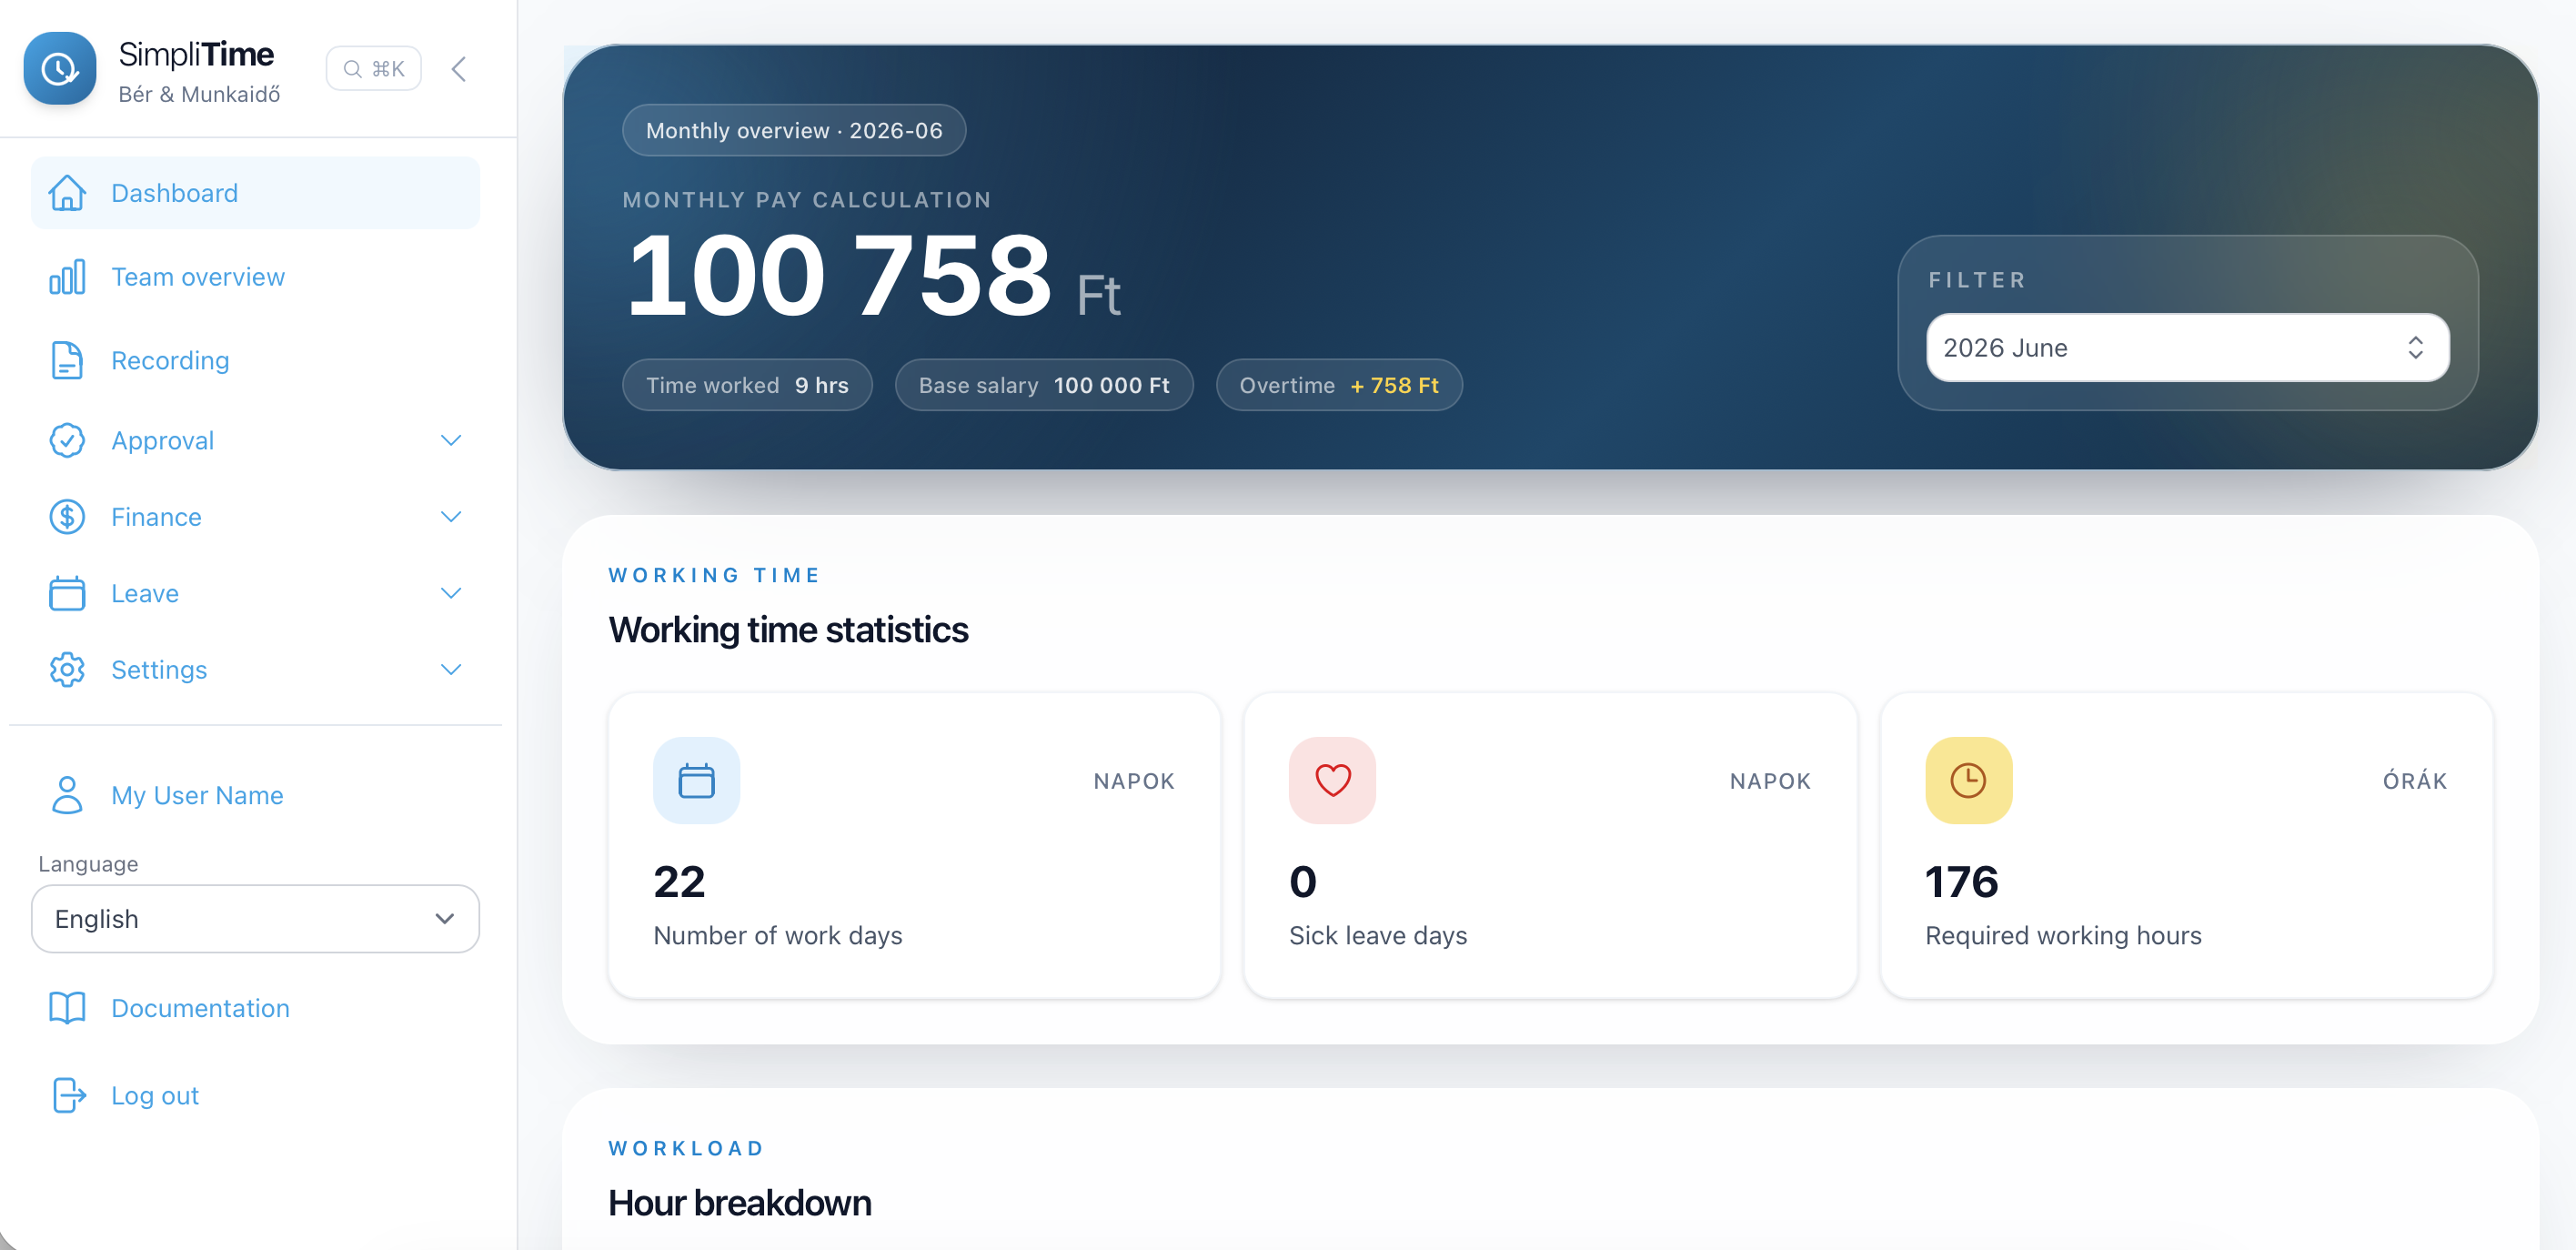This screenshot has height=1250, width=2576.
Task: Click the Overtime + 758 Ft chip
Action: pyautogui.click(x=1339, y=385)
